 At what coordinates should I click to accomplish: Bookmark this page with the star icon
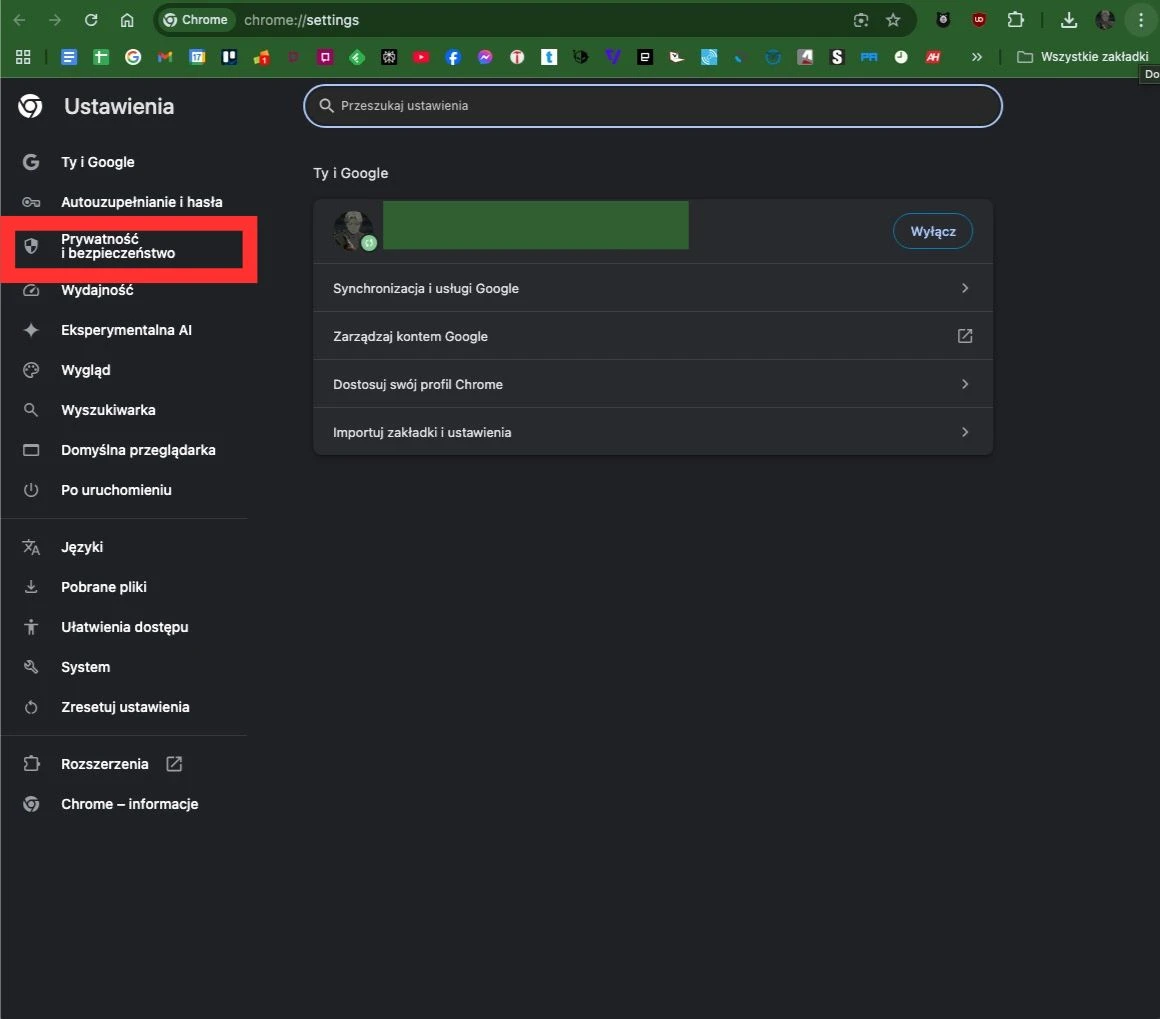coord(893,20)
